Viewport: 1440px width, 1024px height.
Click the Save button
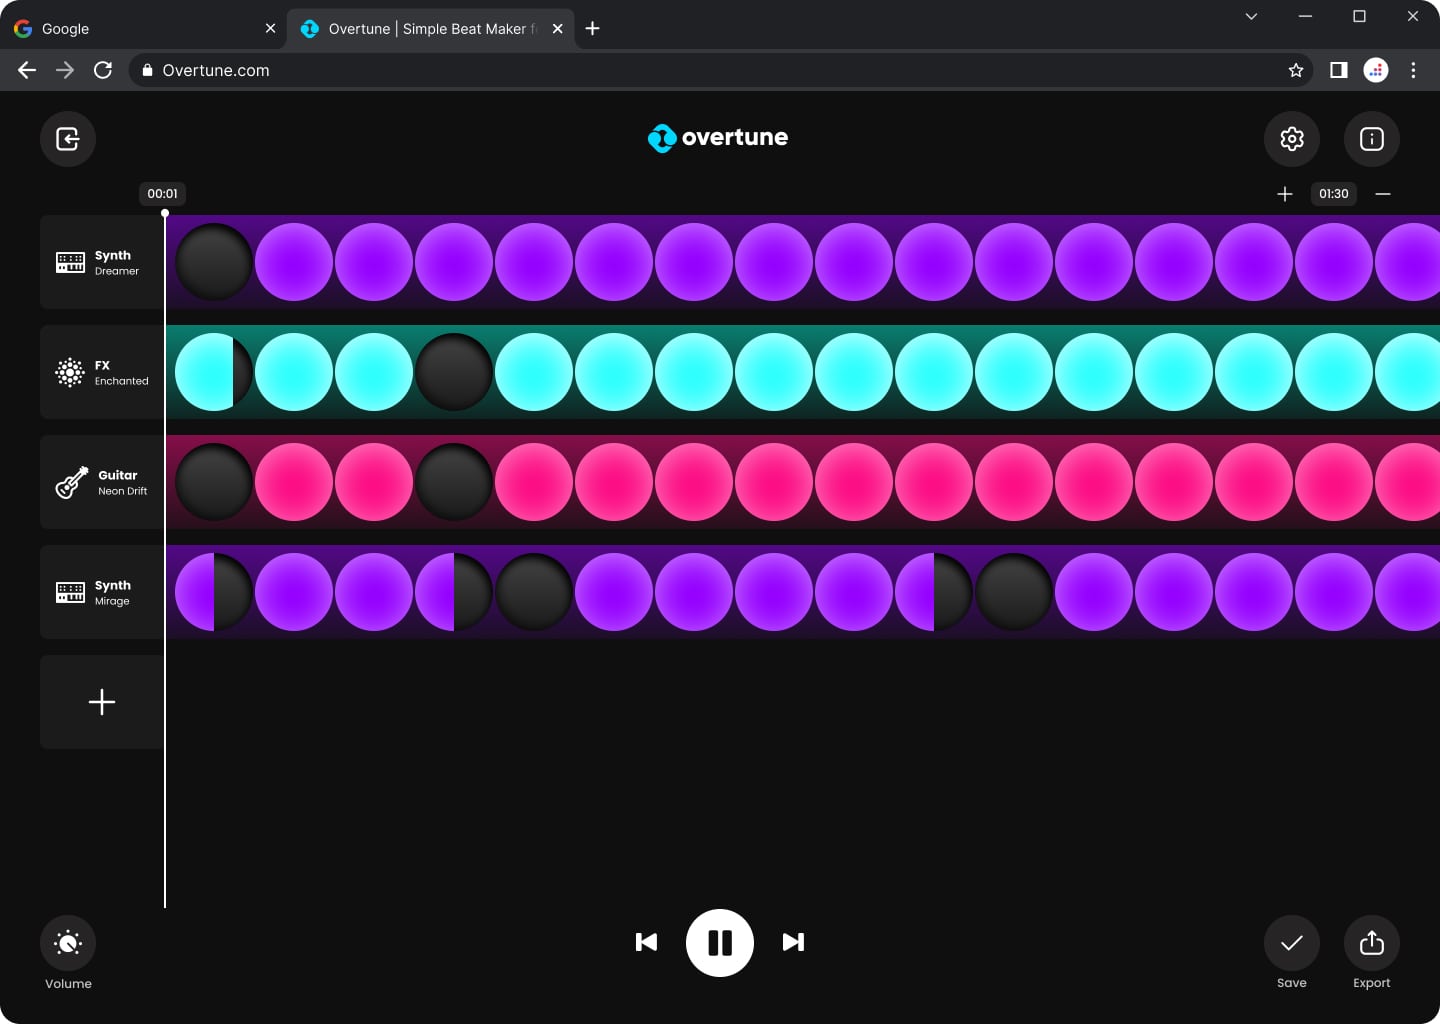(x=1291, y=942)
